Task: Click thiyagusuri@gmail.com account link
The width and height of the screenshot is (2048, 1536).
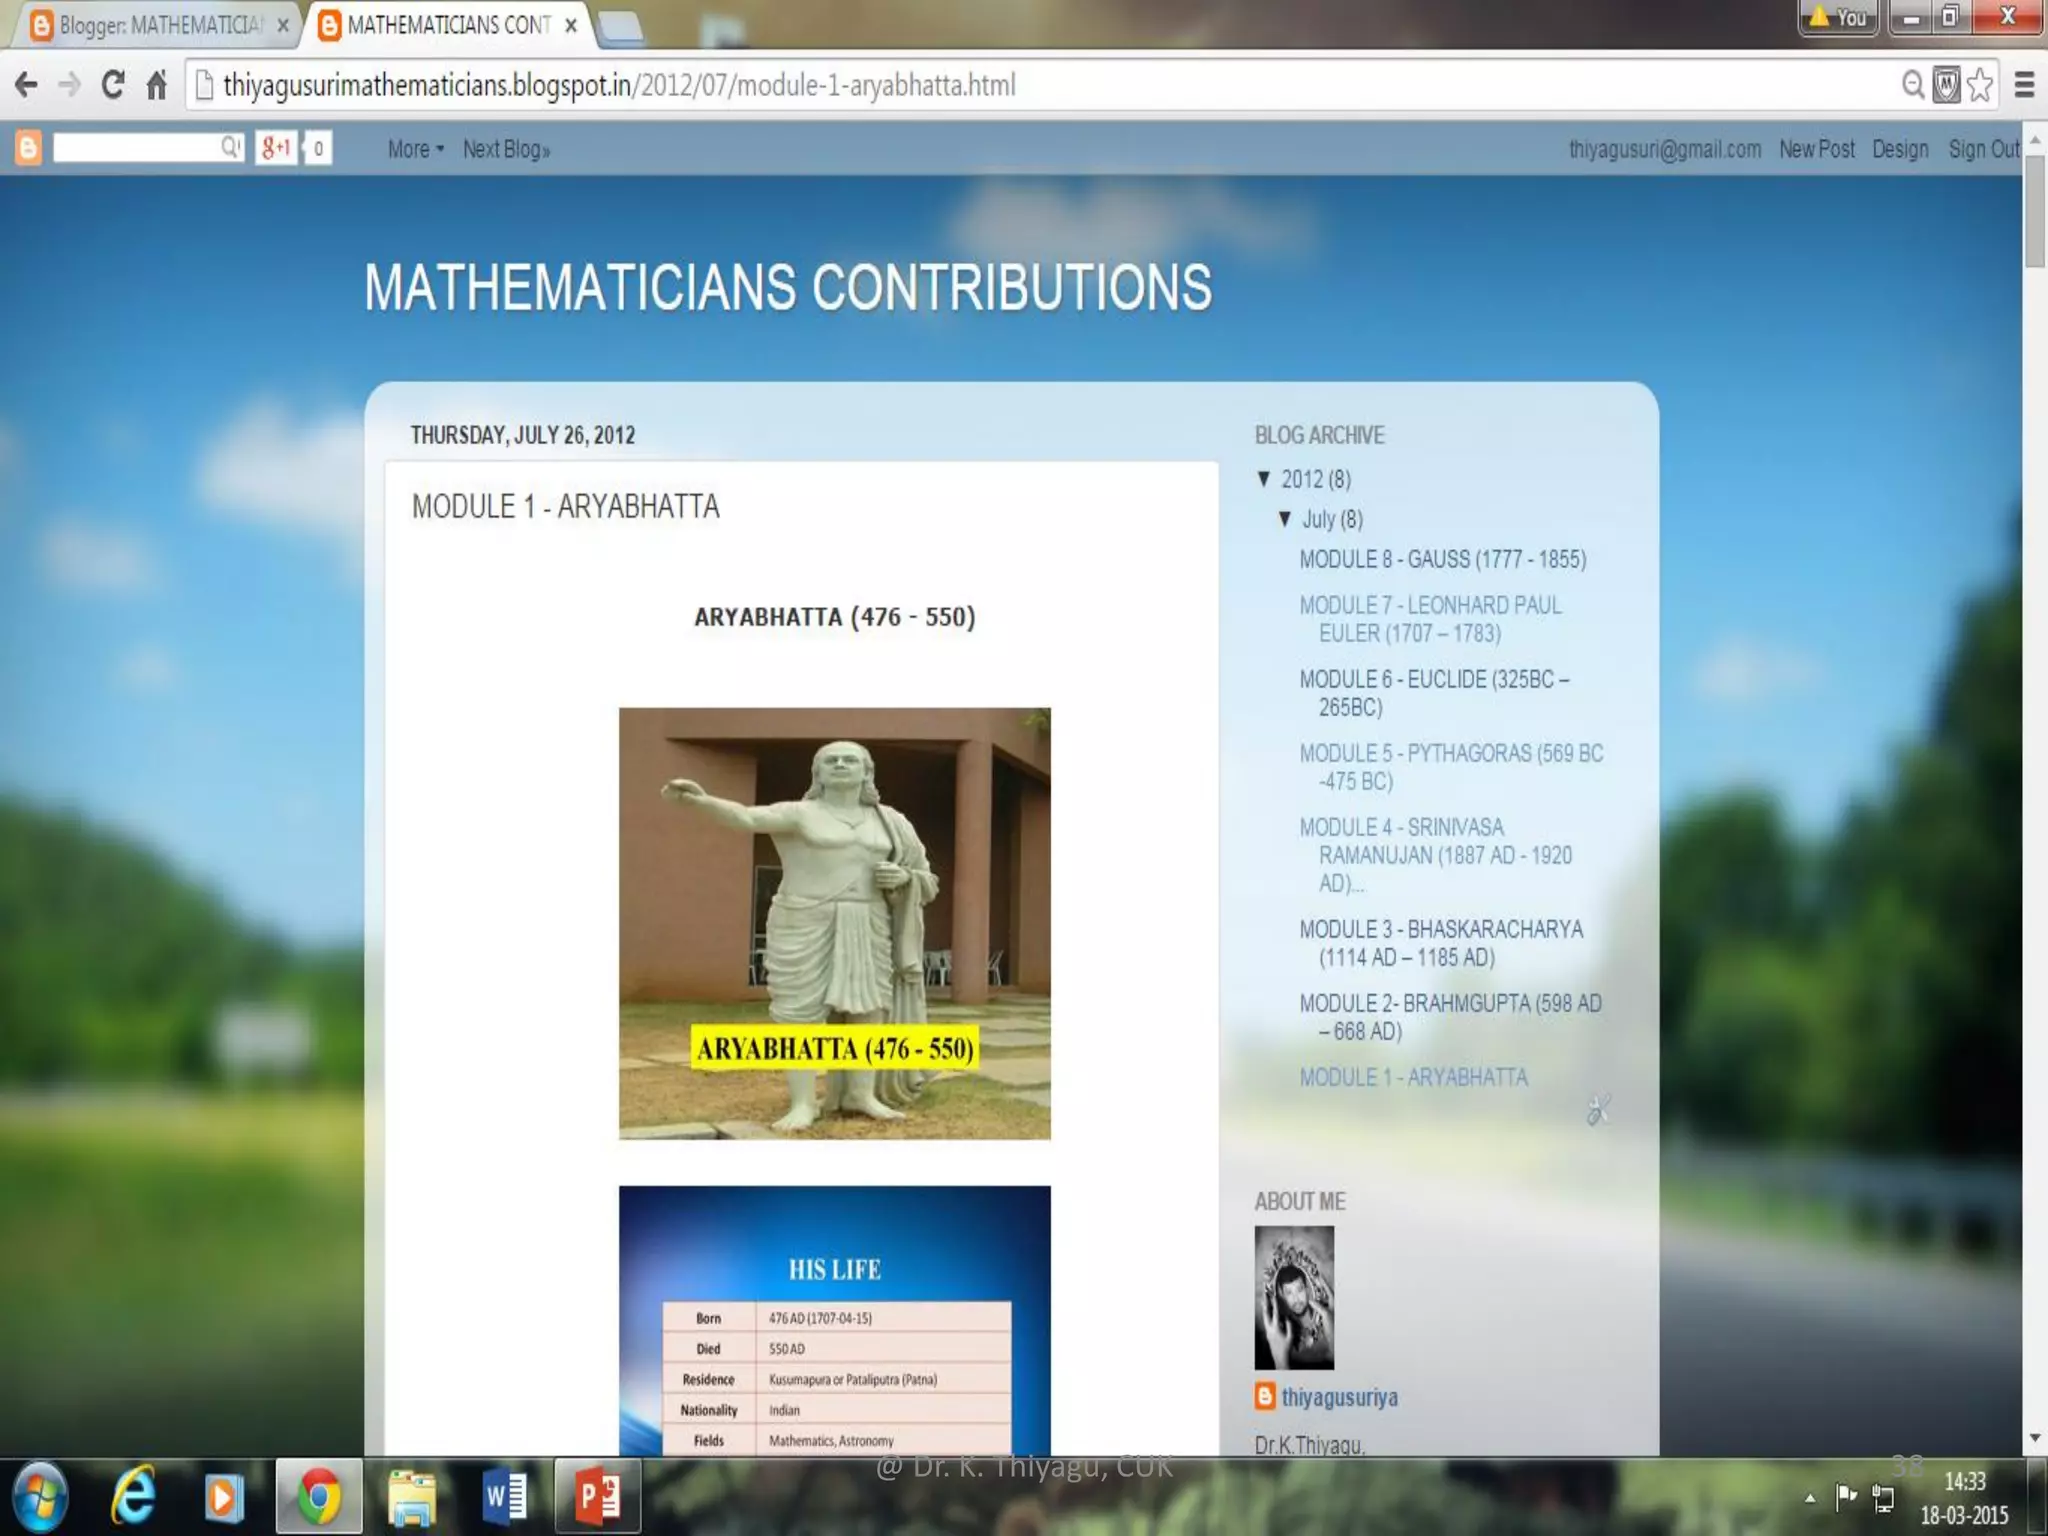Action: pyautogui.click(x=1665, y=149)
